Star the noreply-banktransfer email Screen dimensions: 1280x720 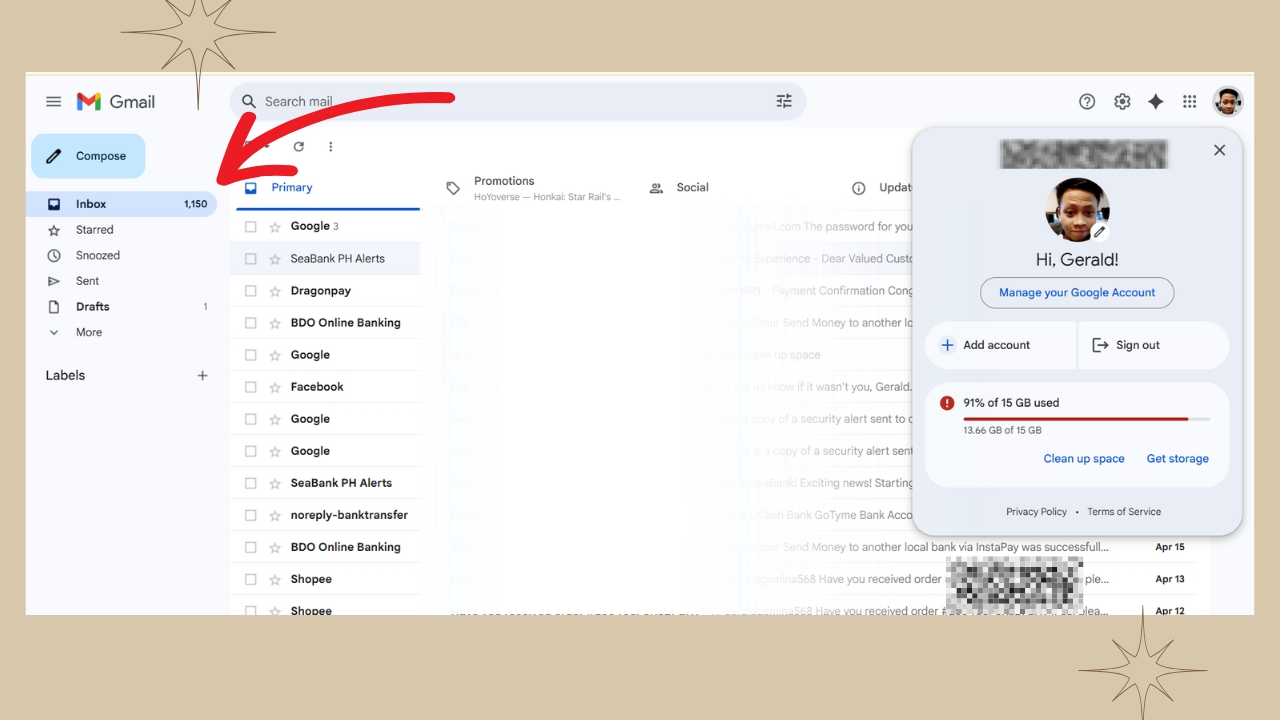275,515
